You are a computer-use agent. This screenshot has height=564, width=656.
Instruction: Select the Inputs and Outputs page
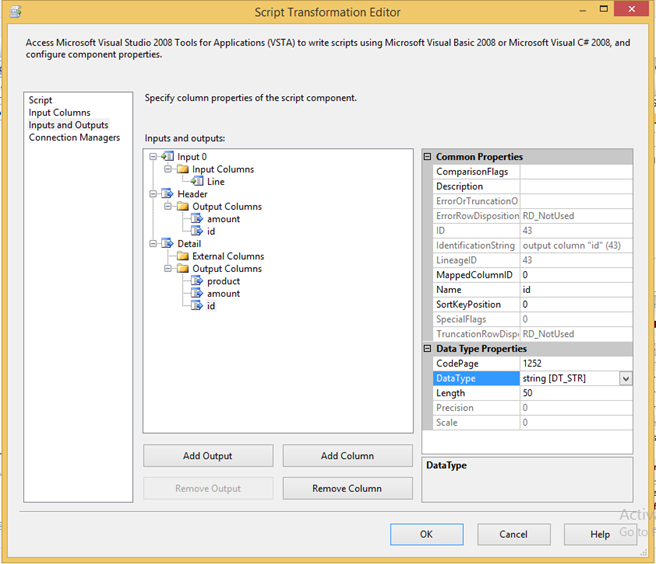coord(69,125)
